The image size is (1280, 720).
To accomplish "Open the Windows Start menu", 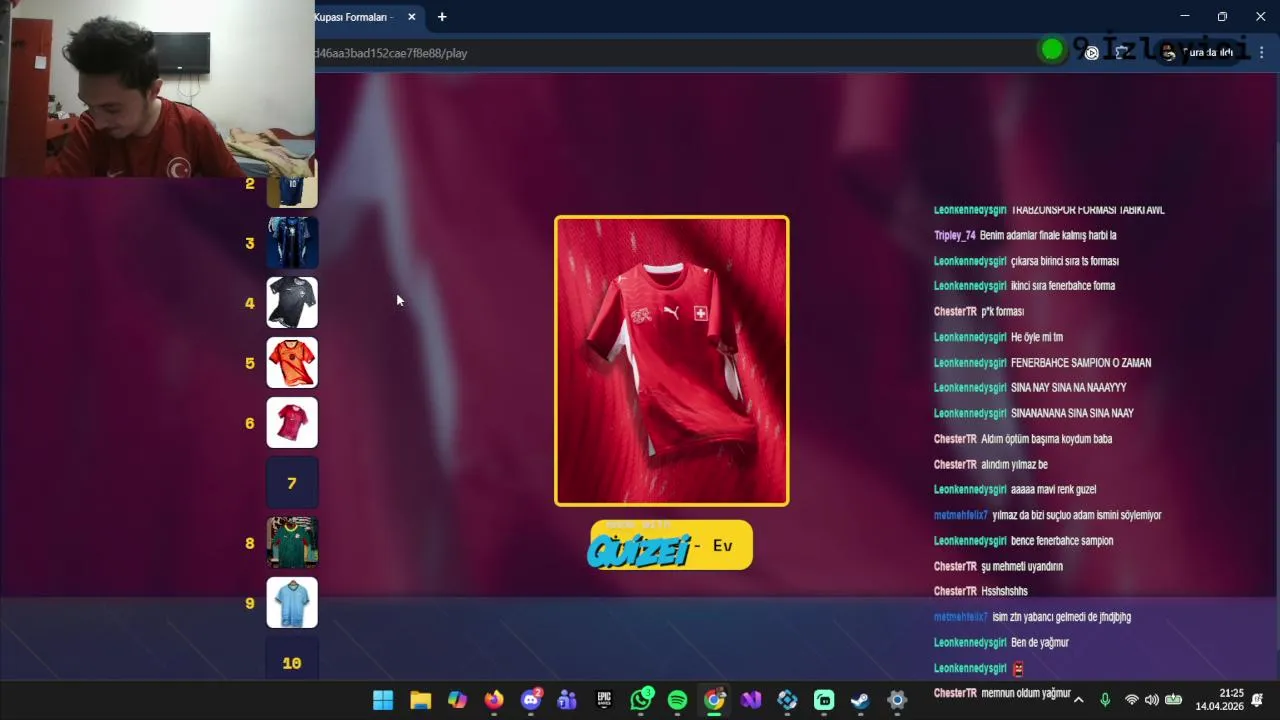I will pyautogui.click(x=383, y=700).
